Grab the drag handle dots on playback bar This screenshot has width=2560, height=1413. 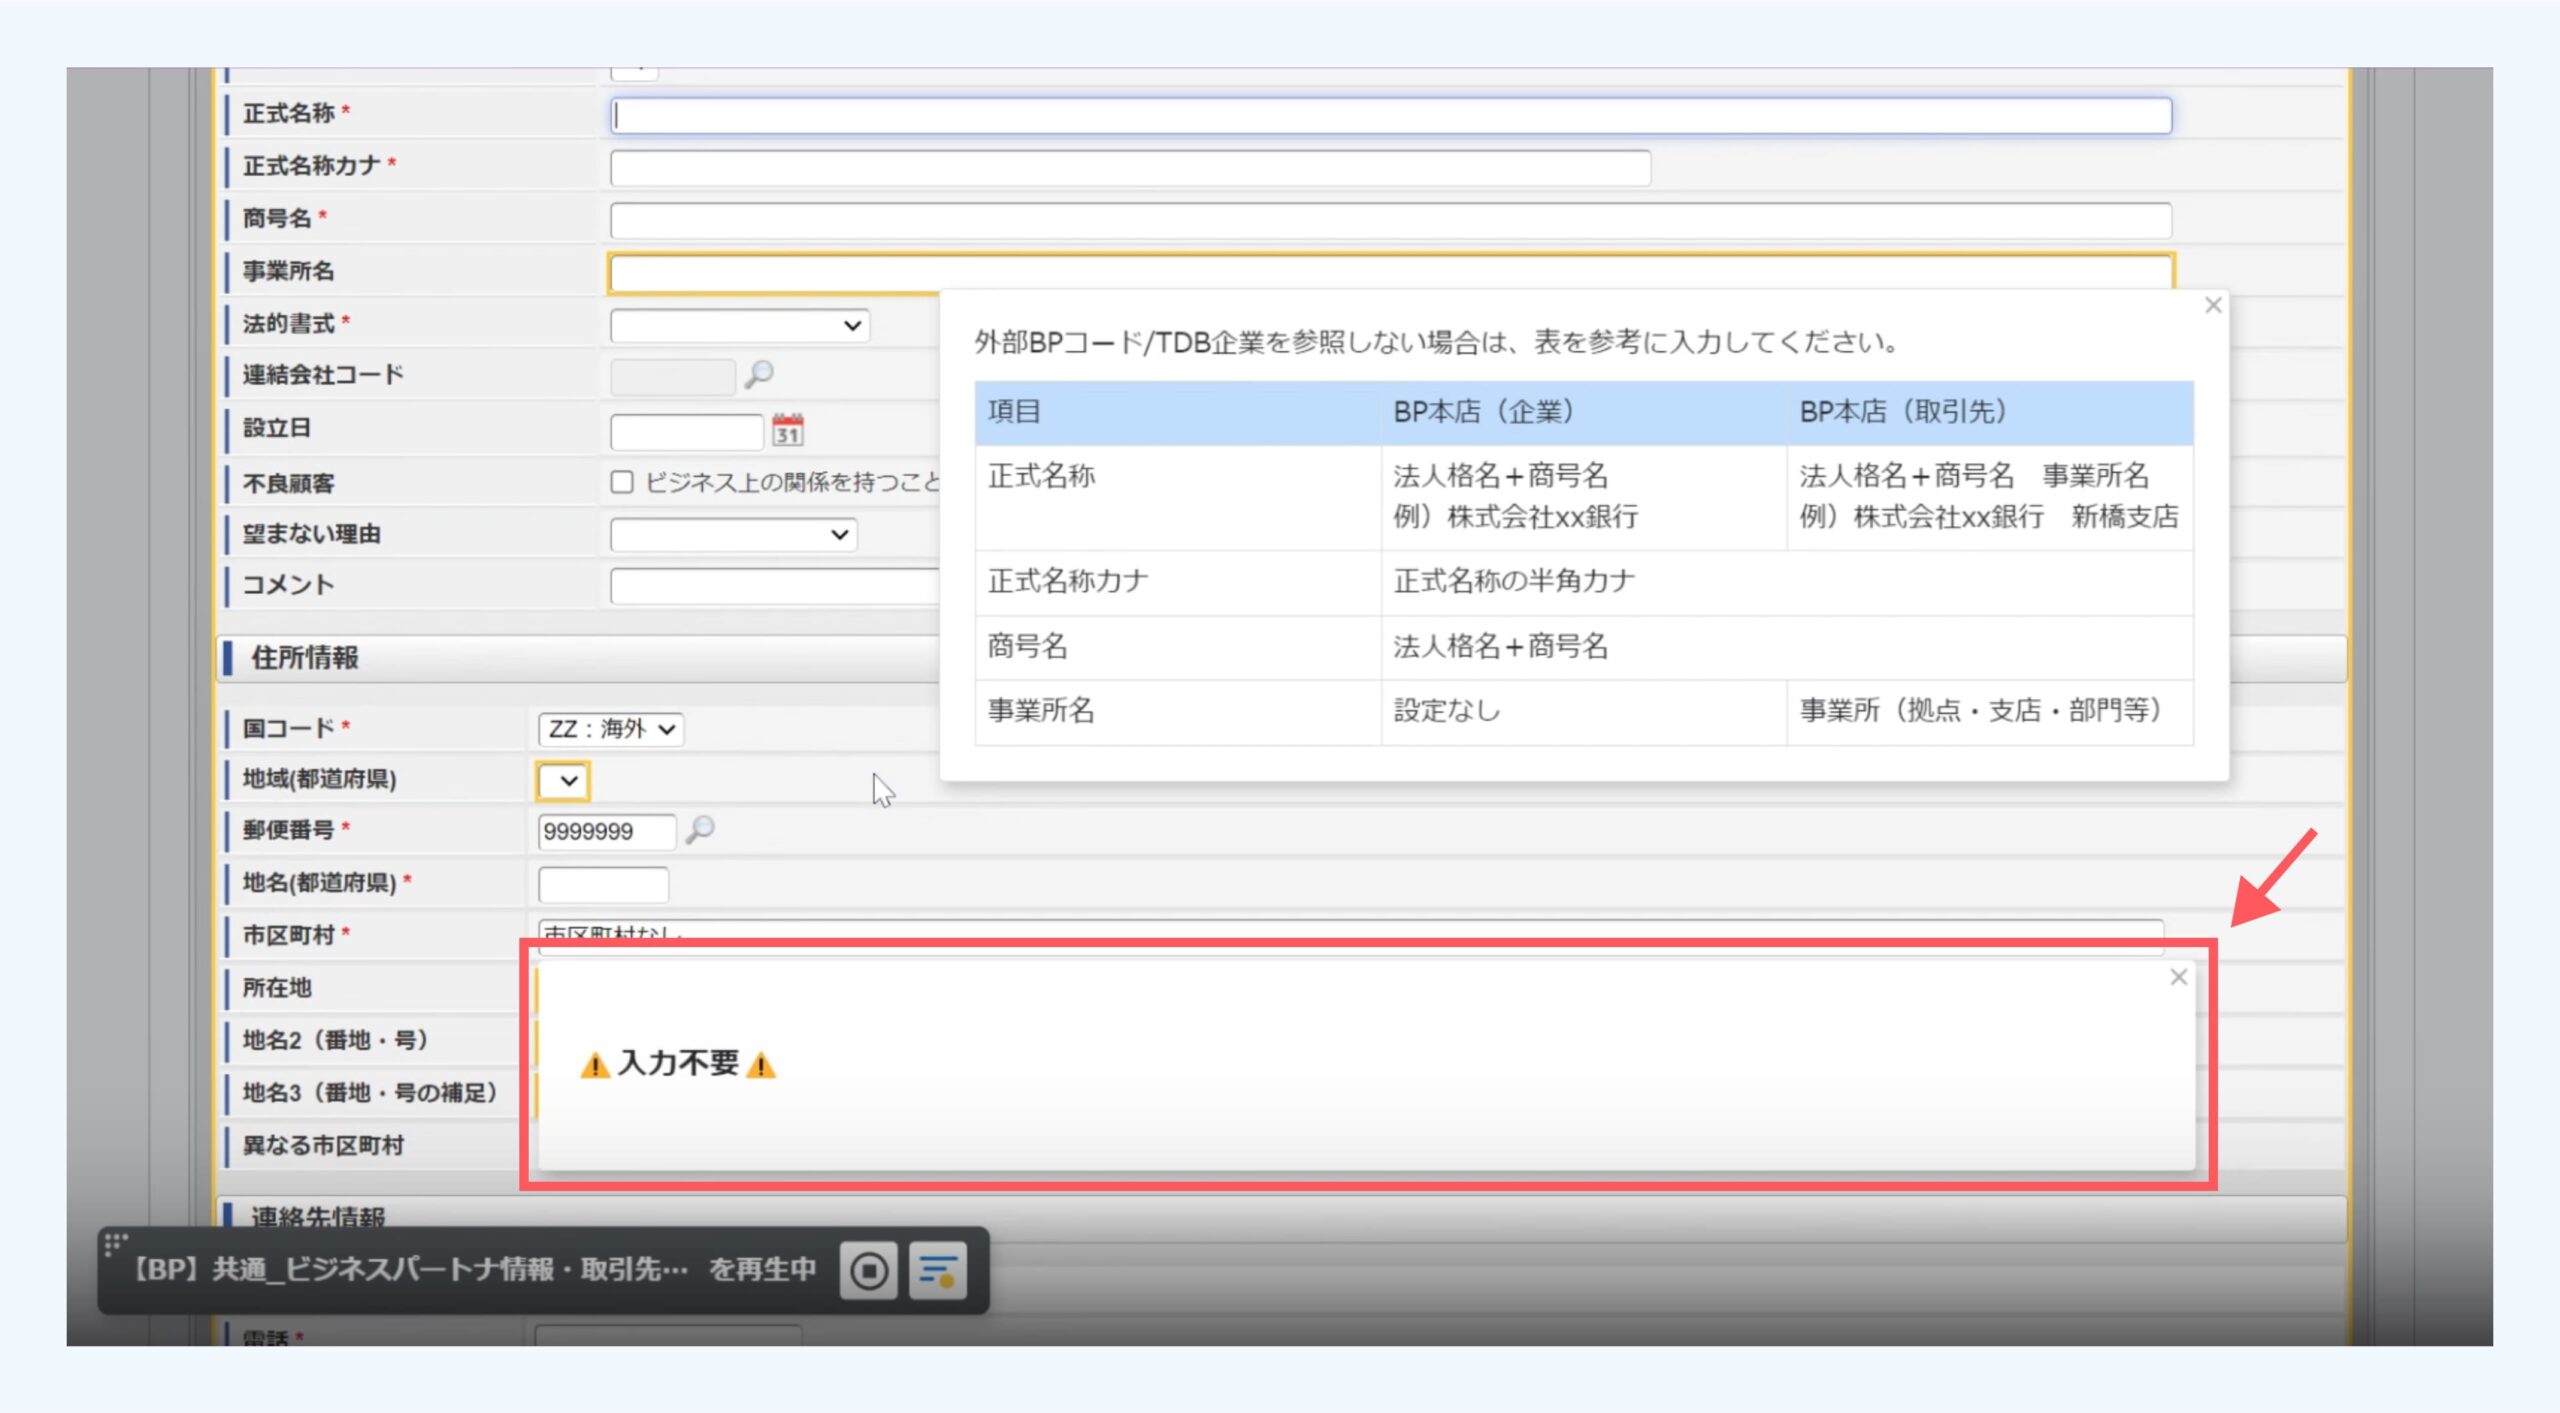pyautogui.click(x=115, y=1243)
